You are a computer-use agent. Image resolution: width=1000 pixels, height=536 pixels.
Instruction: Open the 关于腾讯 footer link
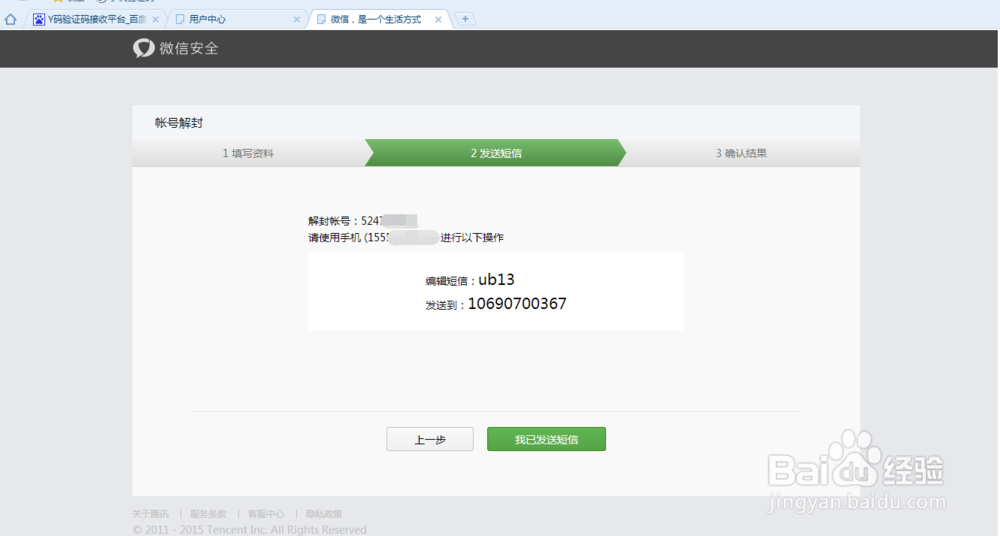150,514
